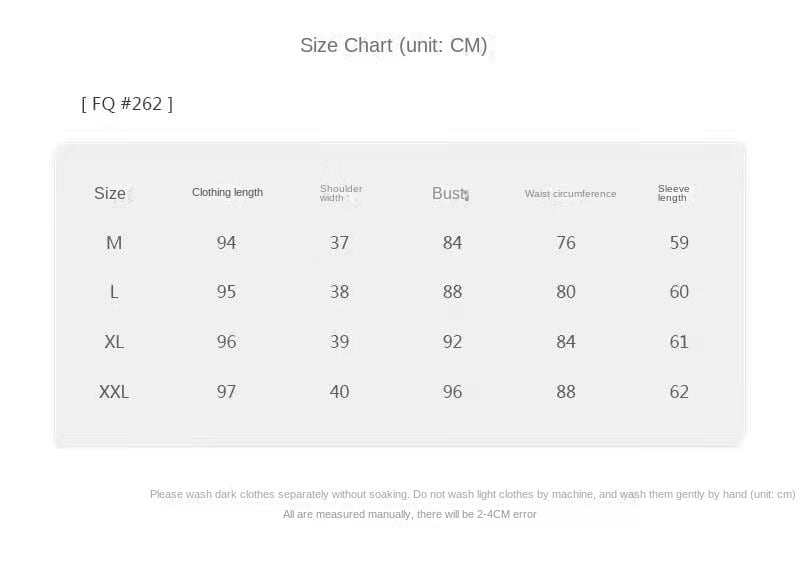
Task: Click the manual measurement error note
Action: [410, 514]
